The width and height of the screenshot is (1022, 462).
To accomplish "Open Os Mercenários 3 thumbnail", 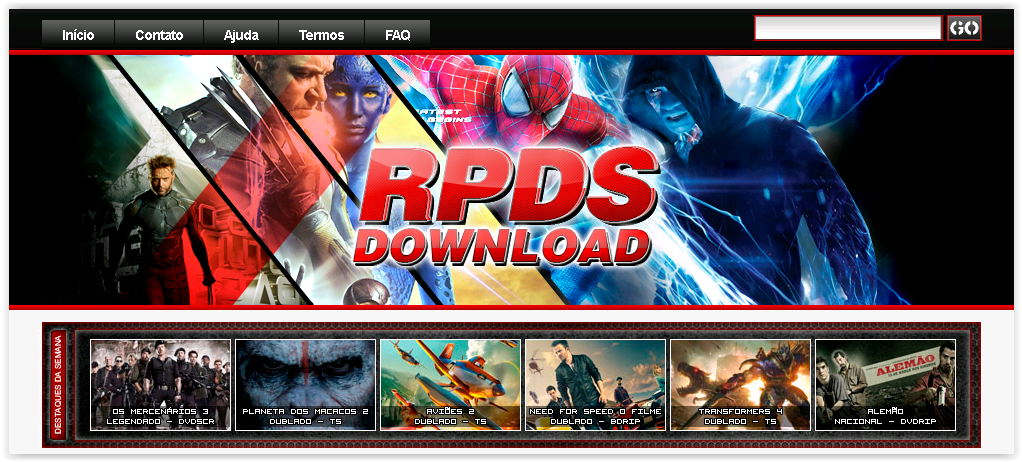I will [160, 384].
